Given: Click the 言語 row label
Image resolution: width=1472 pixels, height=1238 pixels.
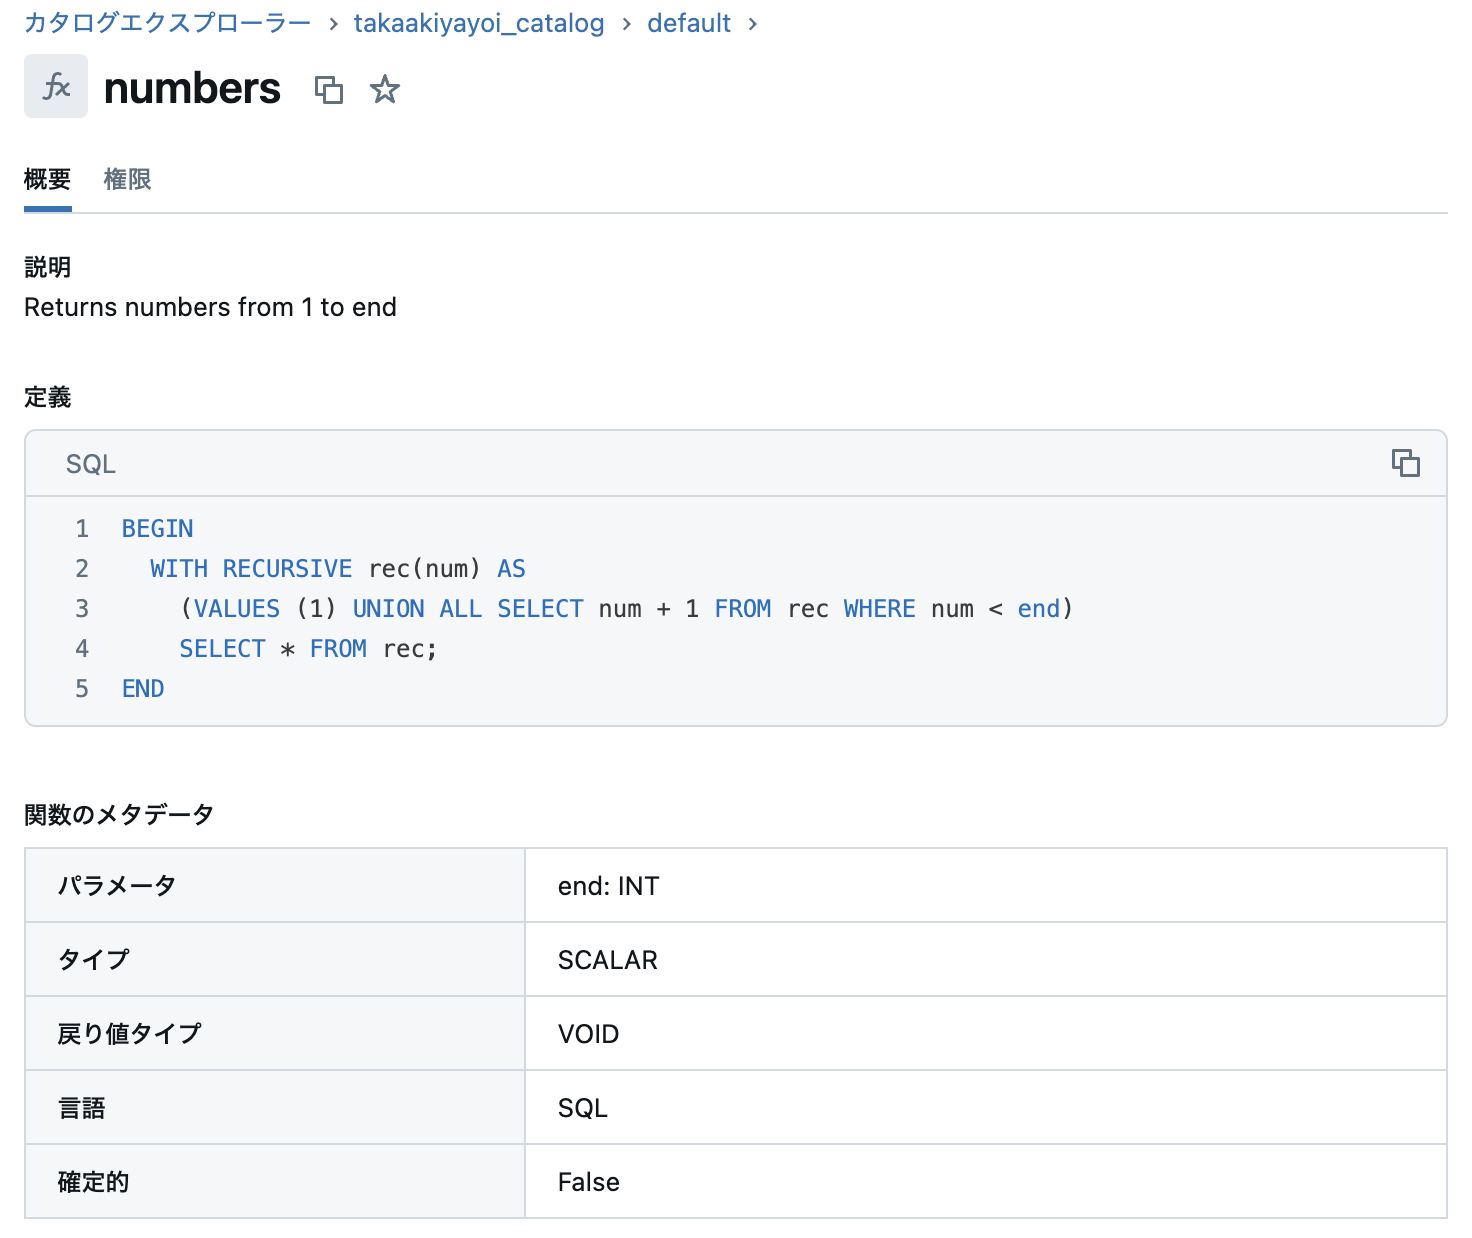Looking at the screenshot, I should point(82,1108).
